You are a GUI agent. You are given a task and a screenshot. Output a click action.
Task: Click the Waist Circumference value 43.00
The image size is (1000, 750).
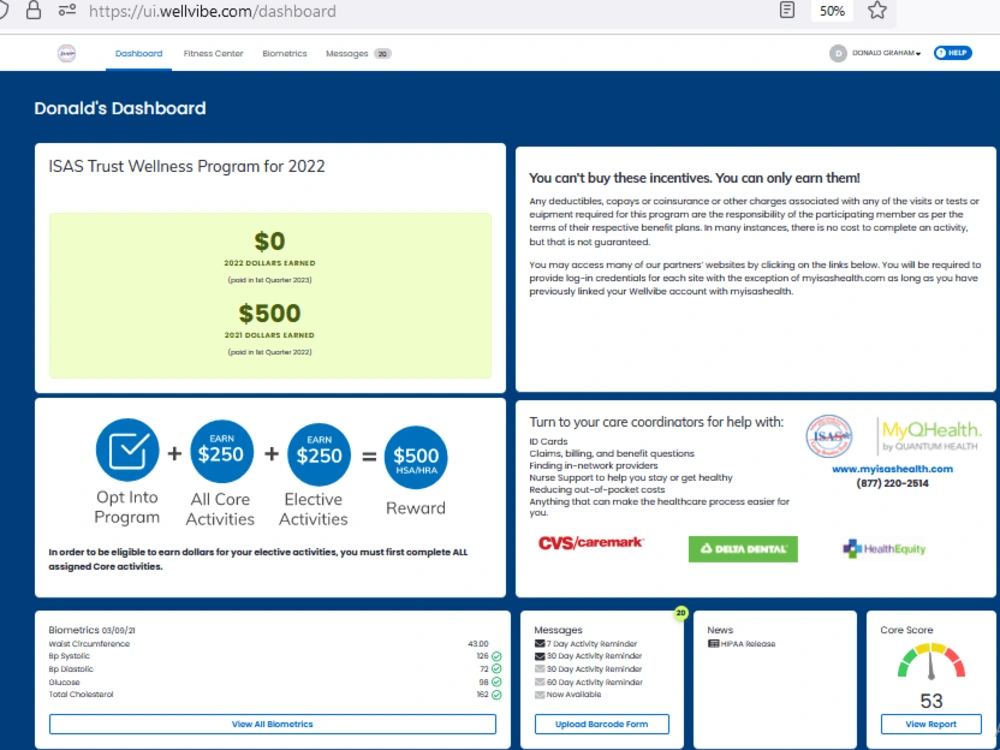478,643
